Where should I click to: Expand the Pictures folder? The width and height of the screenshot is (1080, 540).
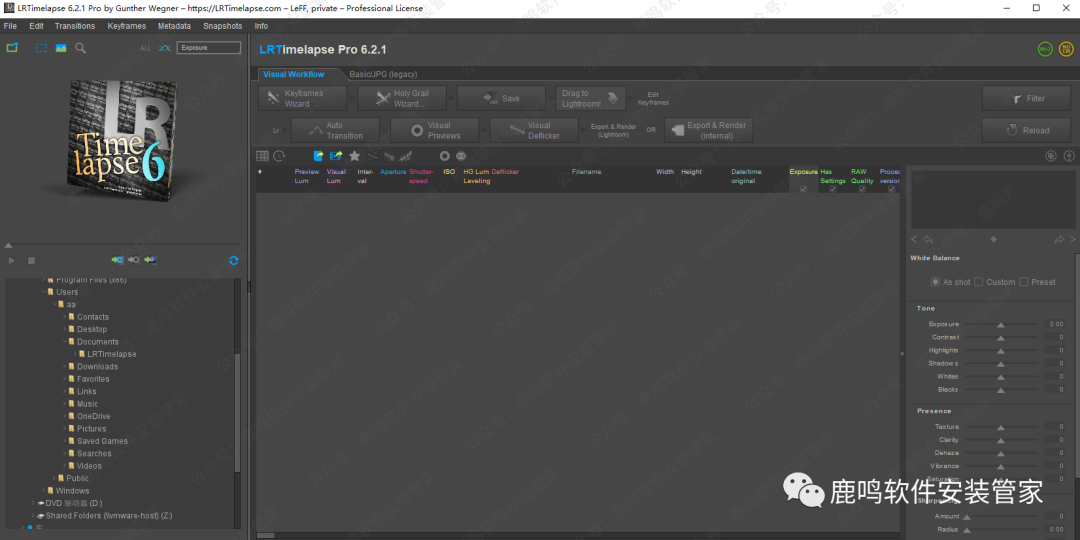pos(64,428)
